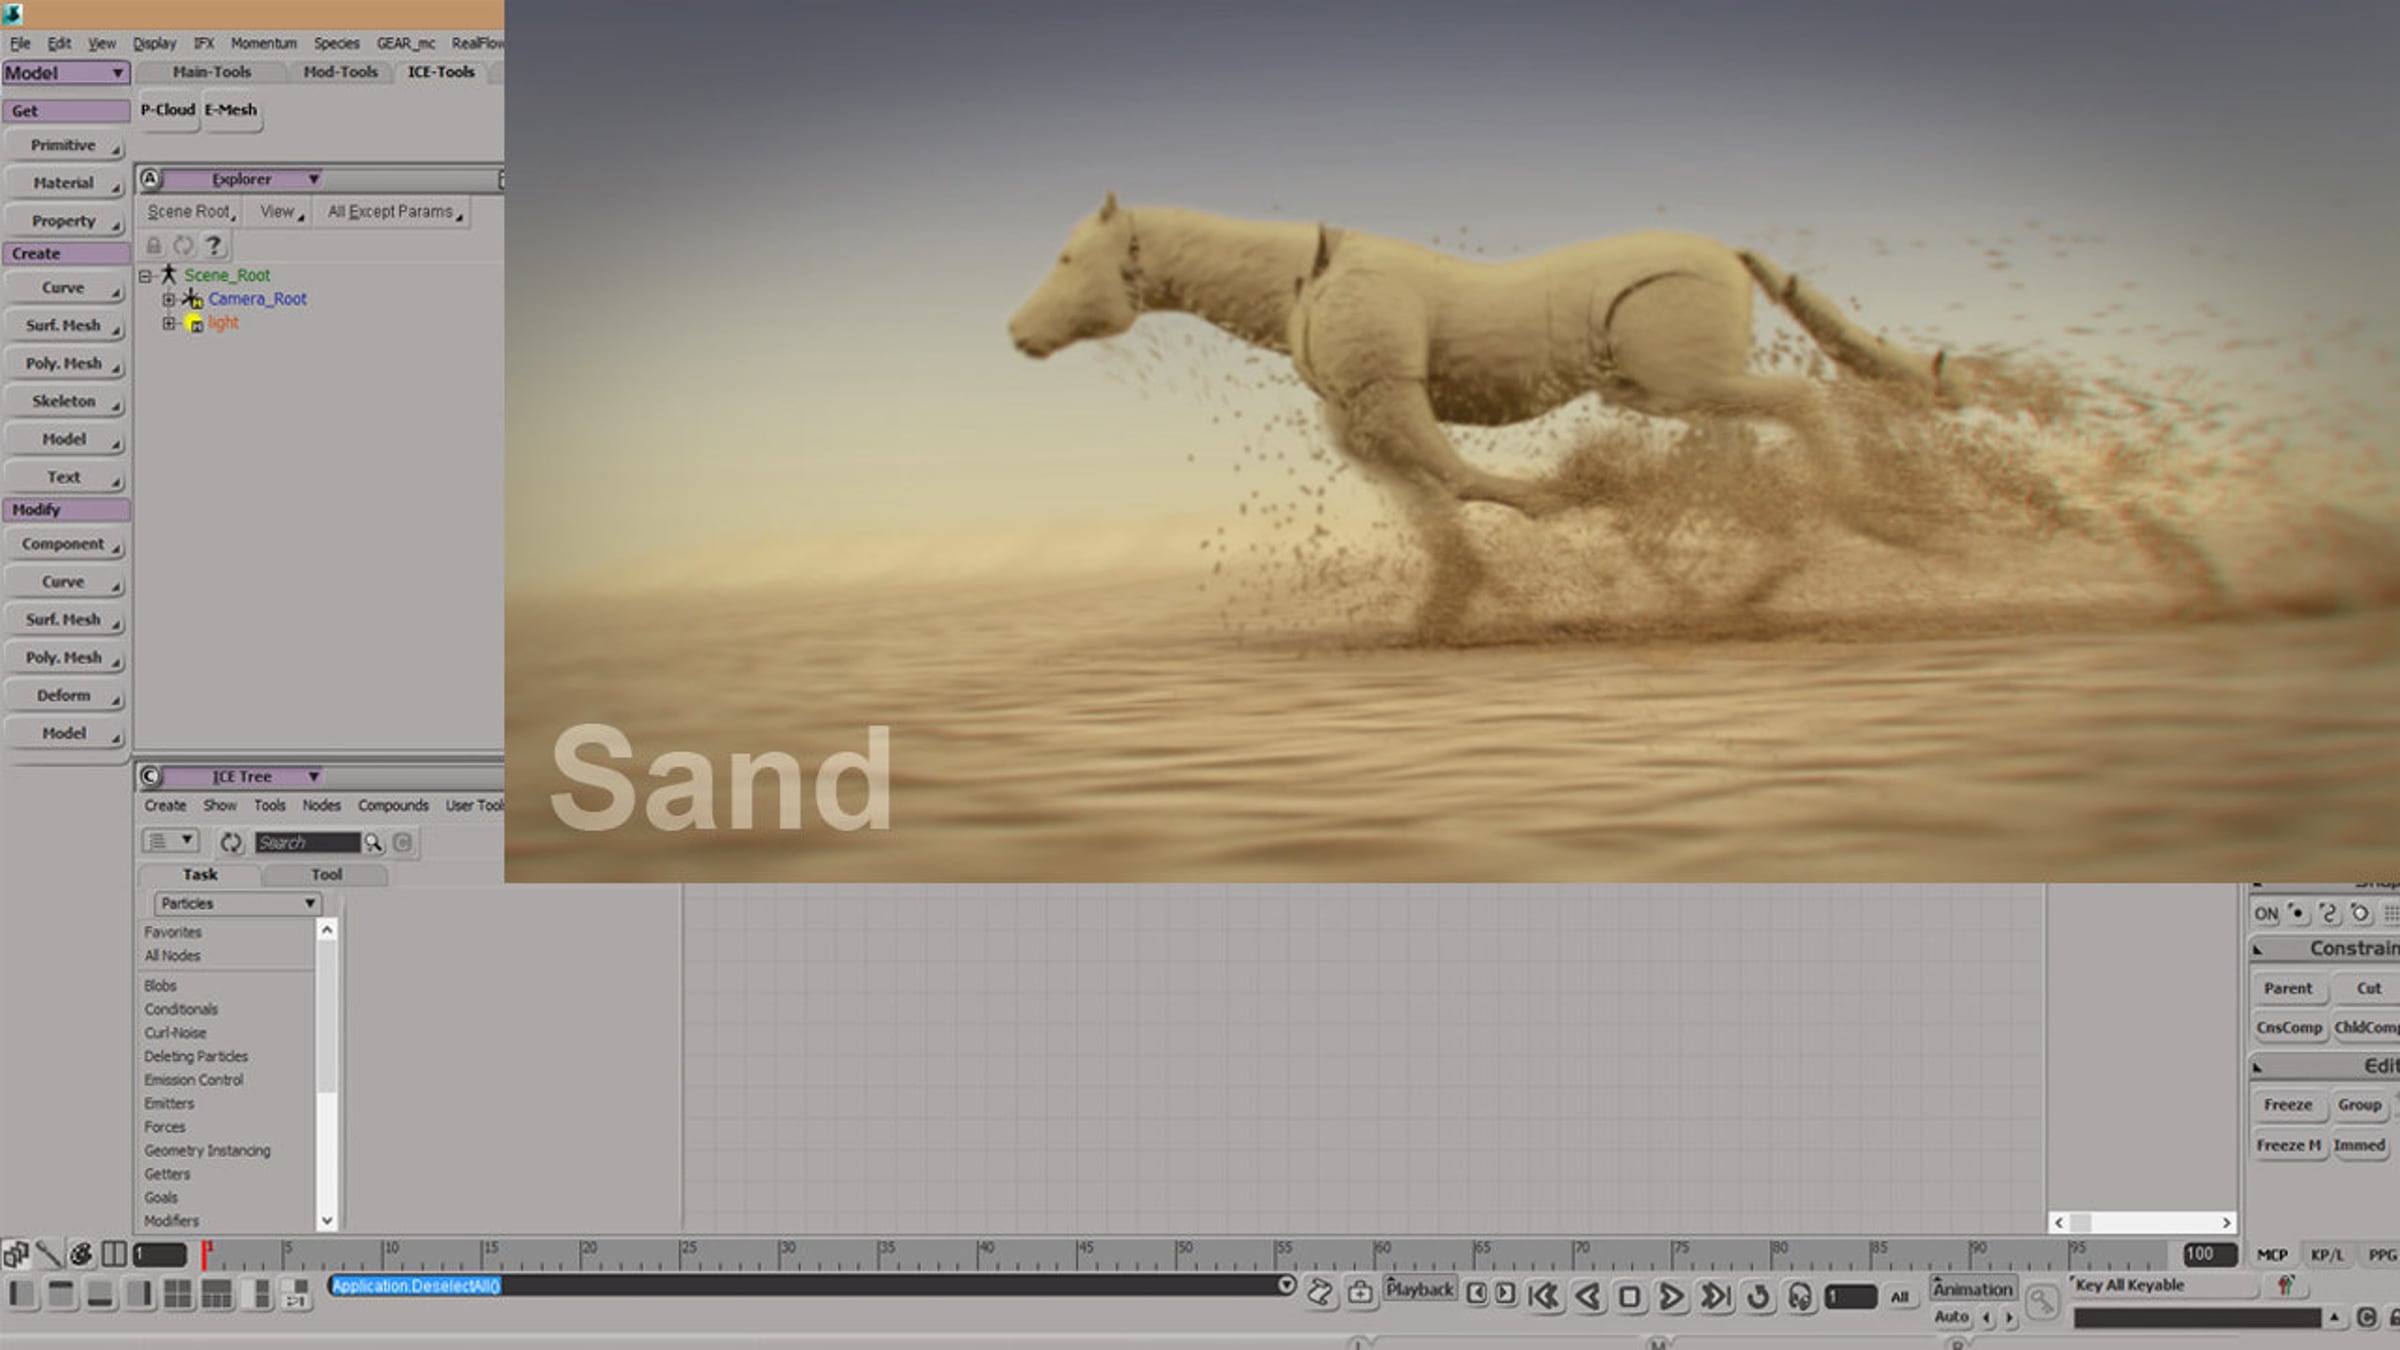The width and height of the screenshot is (2400, 1350).
Task: Open the Model module dropdown
Action: tap(66, 73)
